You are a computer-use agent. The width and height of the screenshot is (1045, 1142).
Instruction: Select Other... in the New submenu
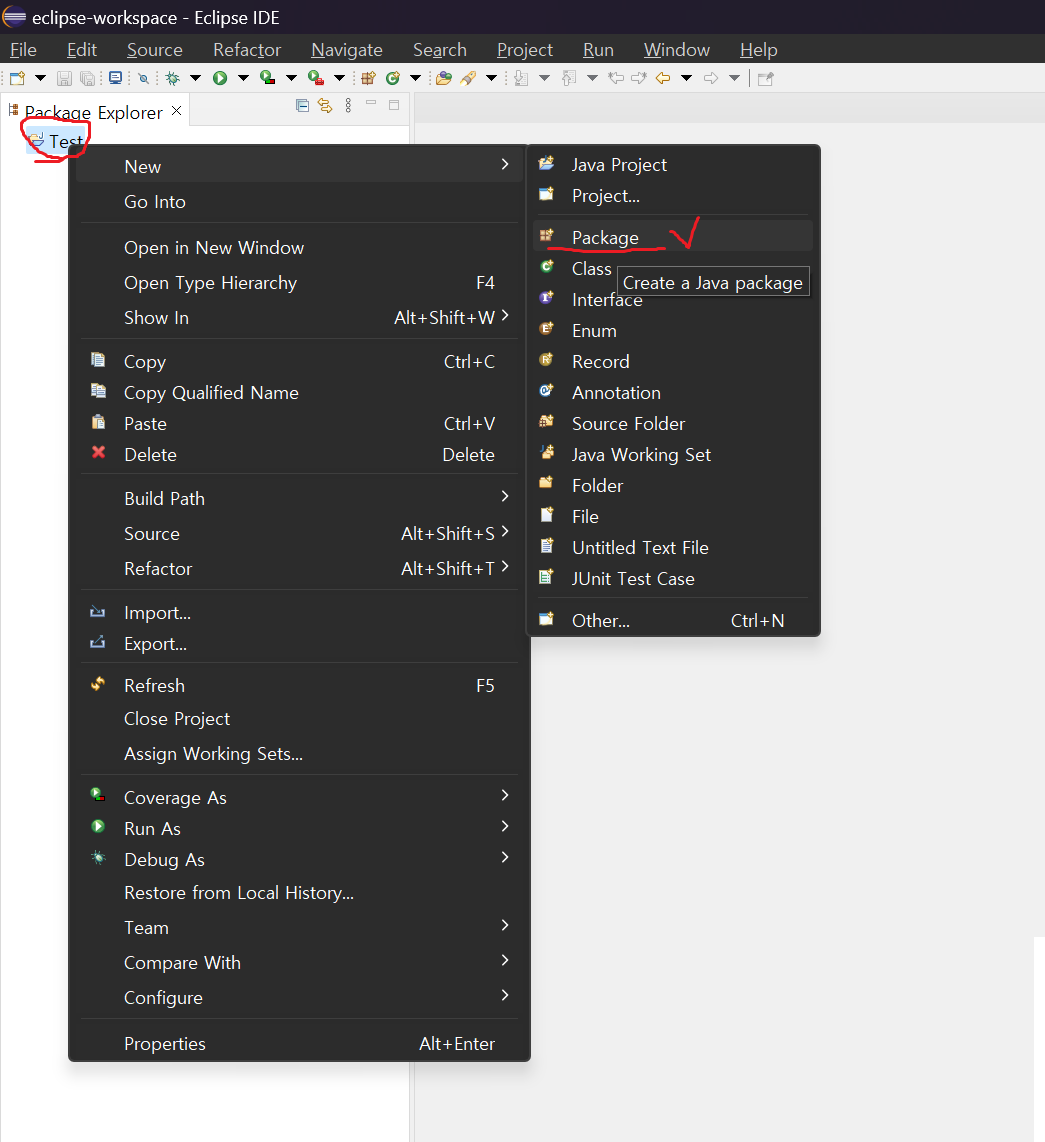pos(673,621)
